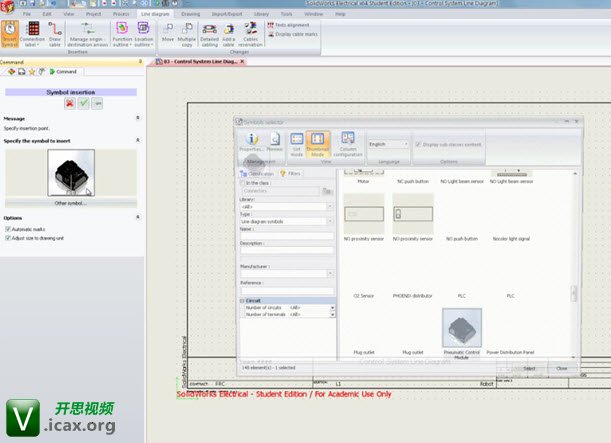Toggle the Automatic marks checkbox
Image resolution: width=611 pixels, height=443 pixels.
8,229
